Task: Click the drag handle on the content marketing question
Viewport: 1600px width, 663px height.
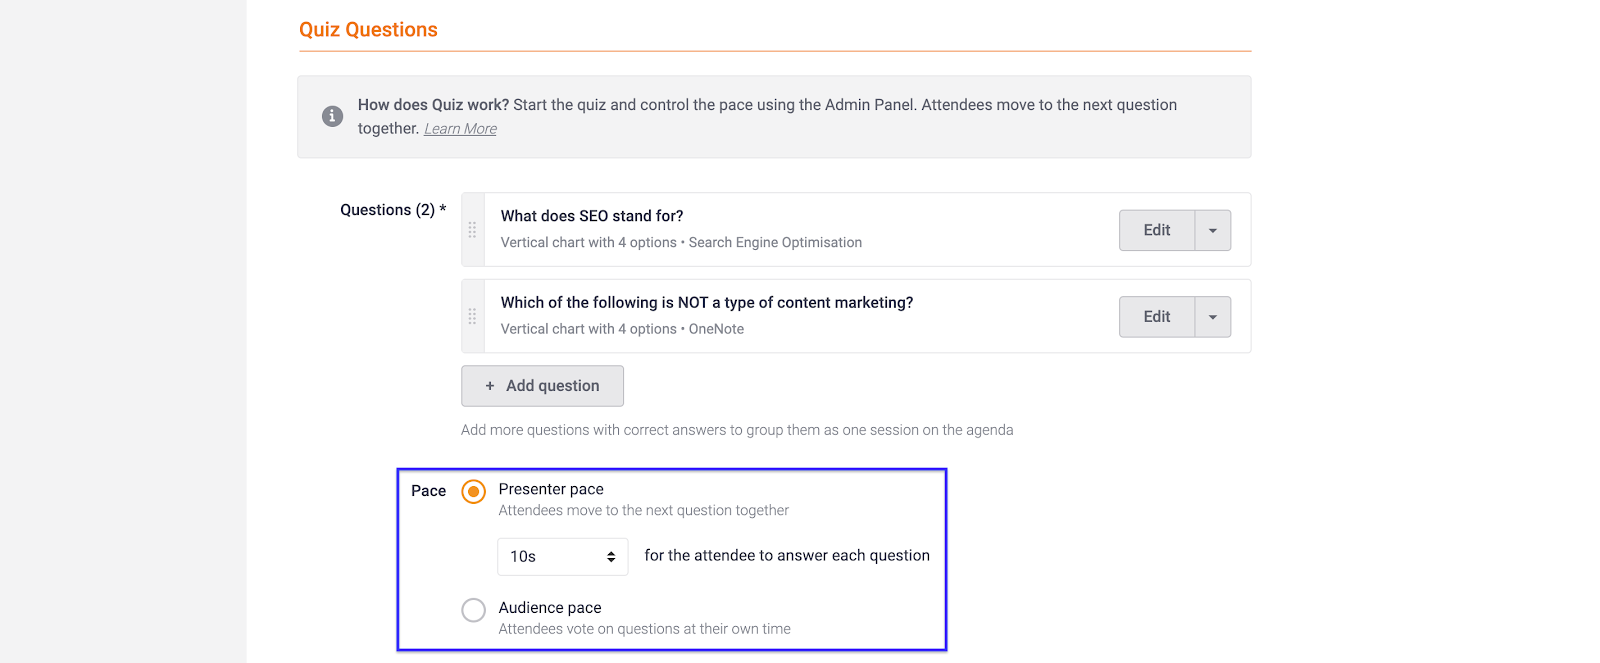Action: (472, 316)
